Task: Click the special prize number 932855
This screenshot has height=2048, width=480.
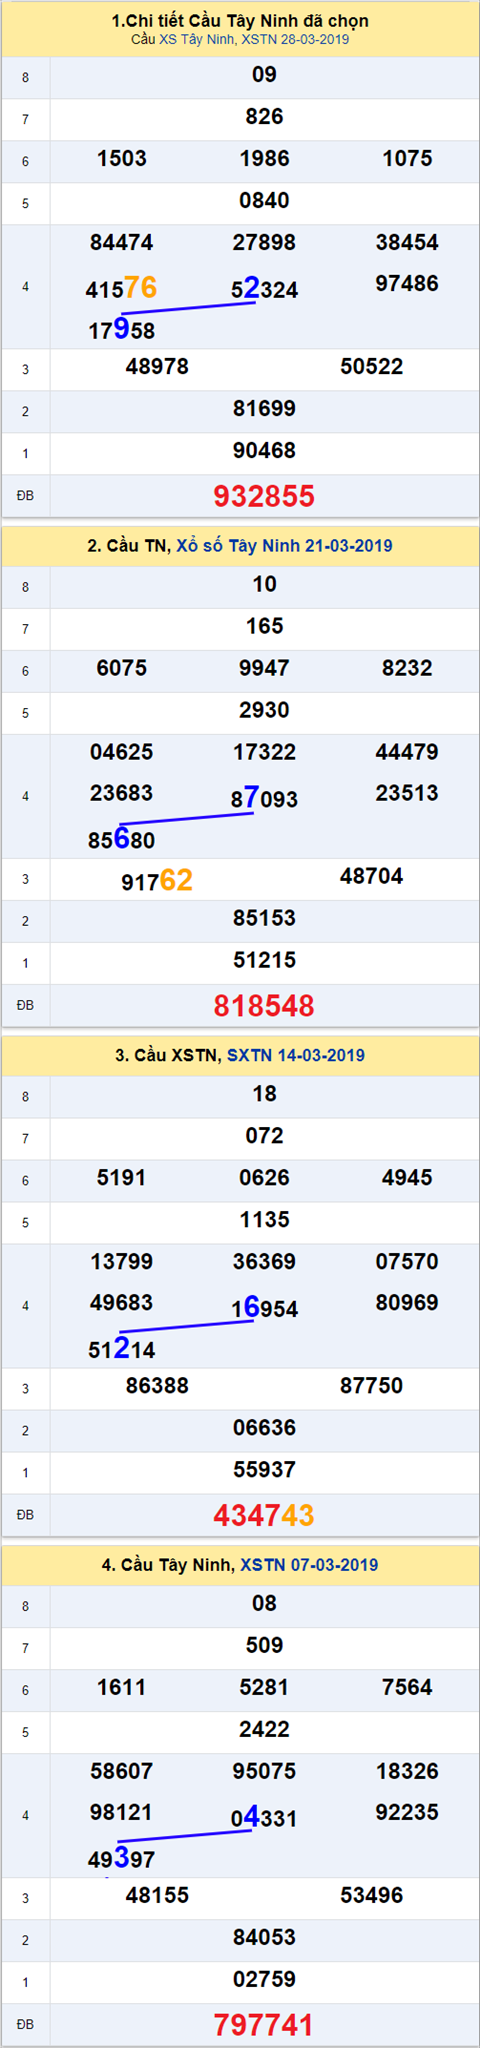Action: pos(264,496)
